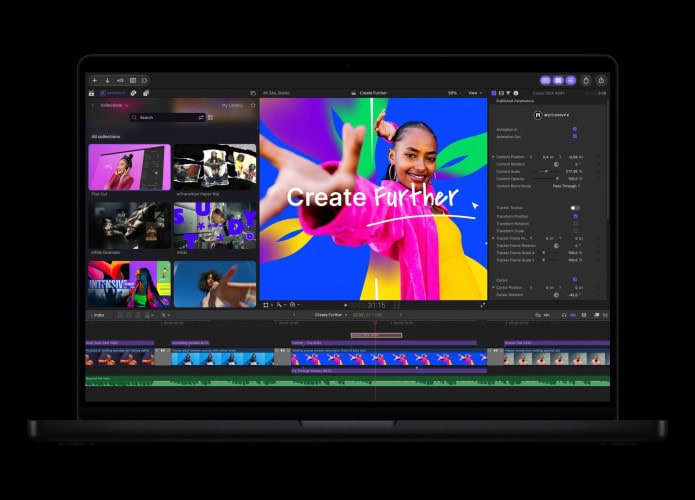This screenshot has height=500, width=695.
Task: Click the plus new project toolbar icon
Action: point(94,80)
